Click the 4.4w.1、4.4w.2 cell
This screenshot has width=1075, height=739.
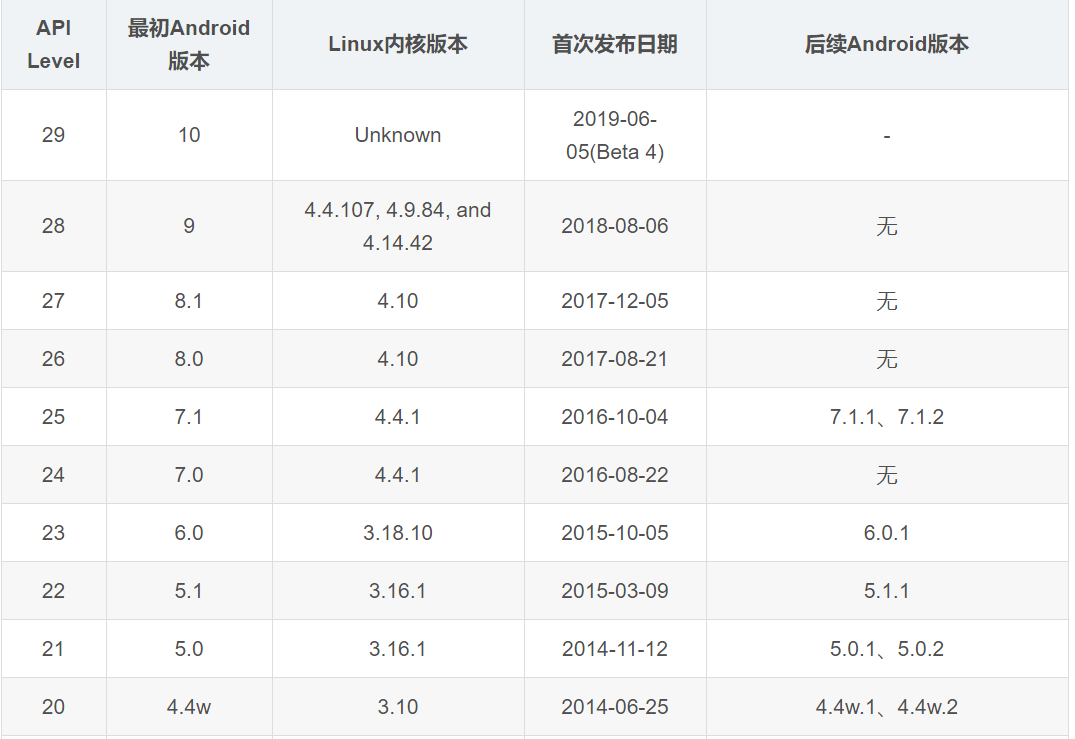click(x=887, y=707)
